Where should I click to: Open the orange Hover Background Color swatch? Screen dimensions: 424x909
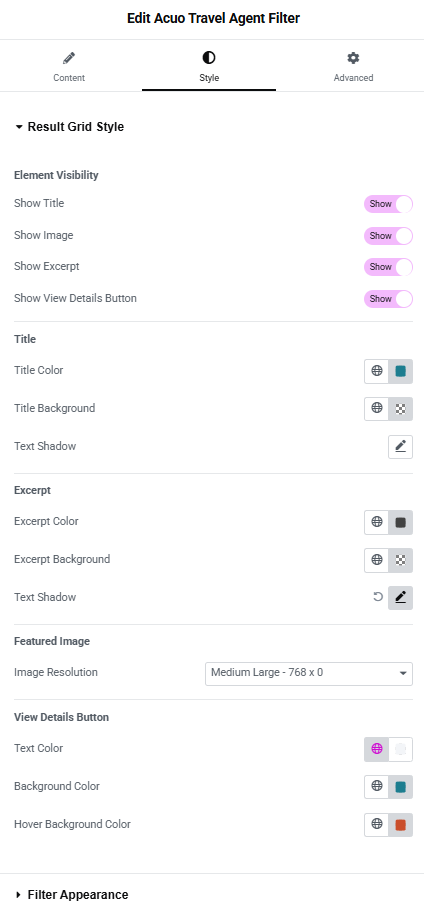click(x=401, y=824)
